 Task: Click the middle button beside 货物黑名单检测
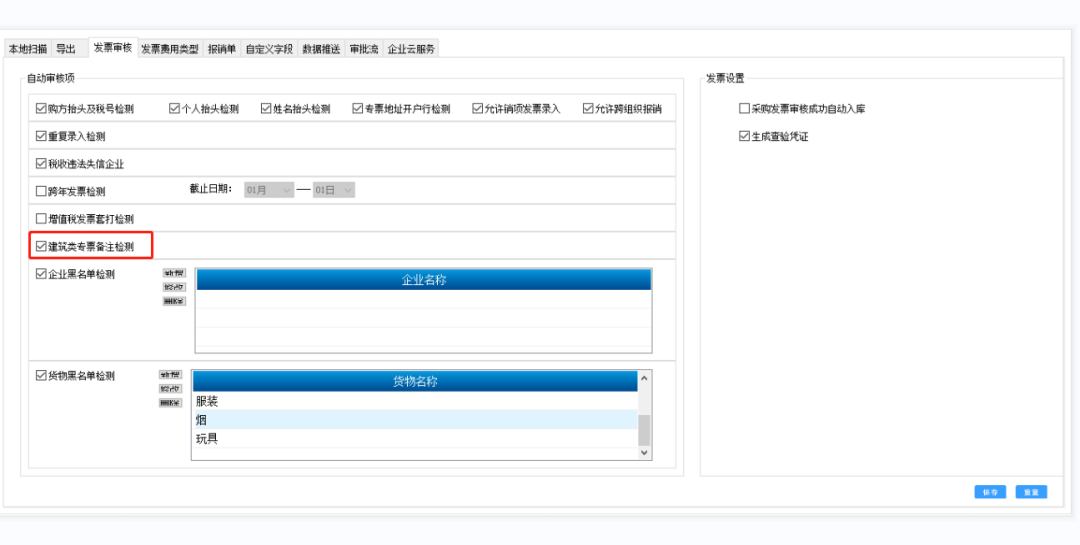coord(170,389)
